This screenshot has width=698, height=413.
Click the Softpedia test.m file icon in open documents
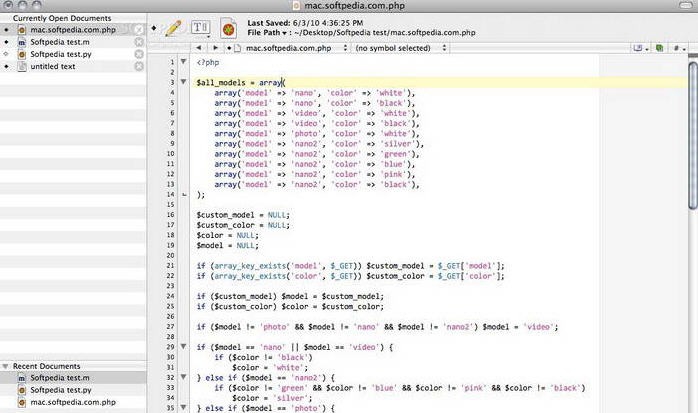(22, 42)
